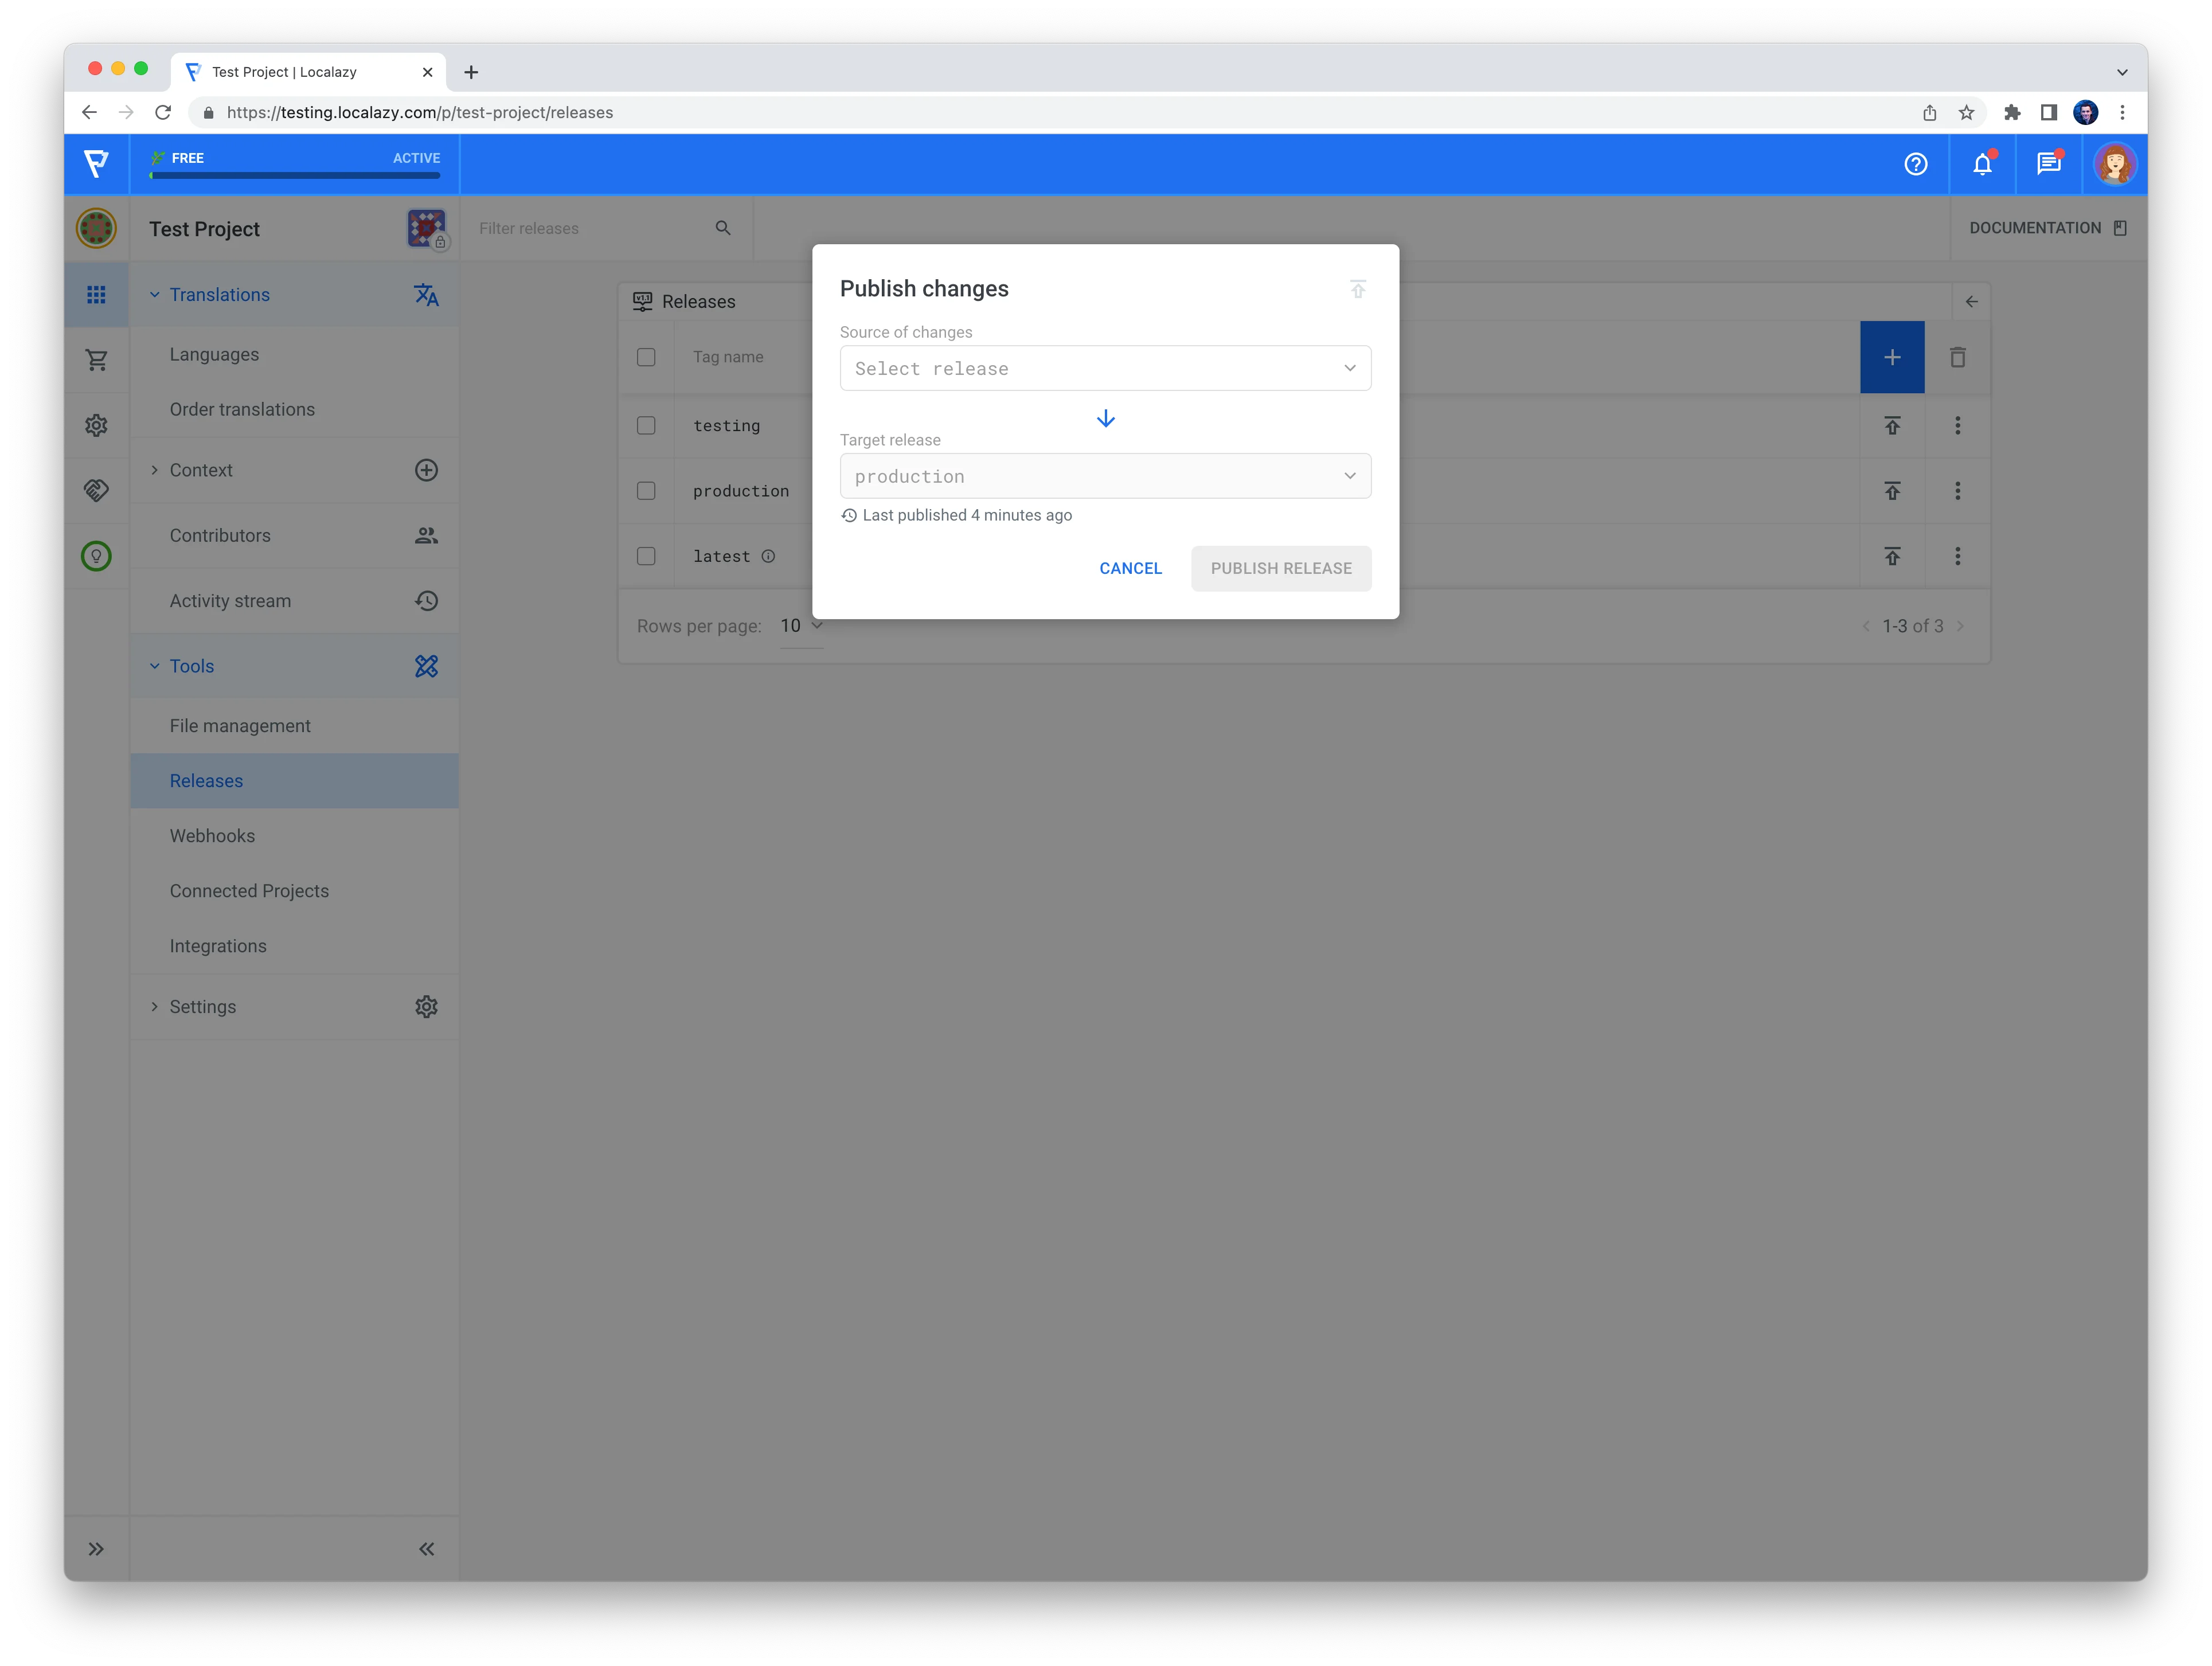Viewport: 2212px width, 1666px height.
Task: Click the Cancel button in the dialog
Action: click(x=1130, y=568)
